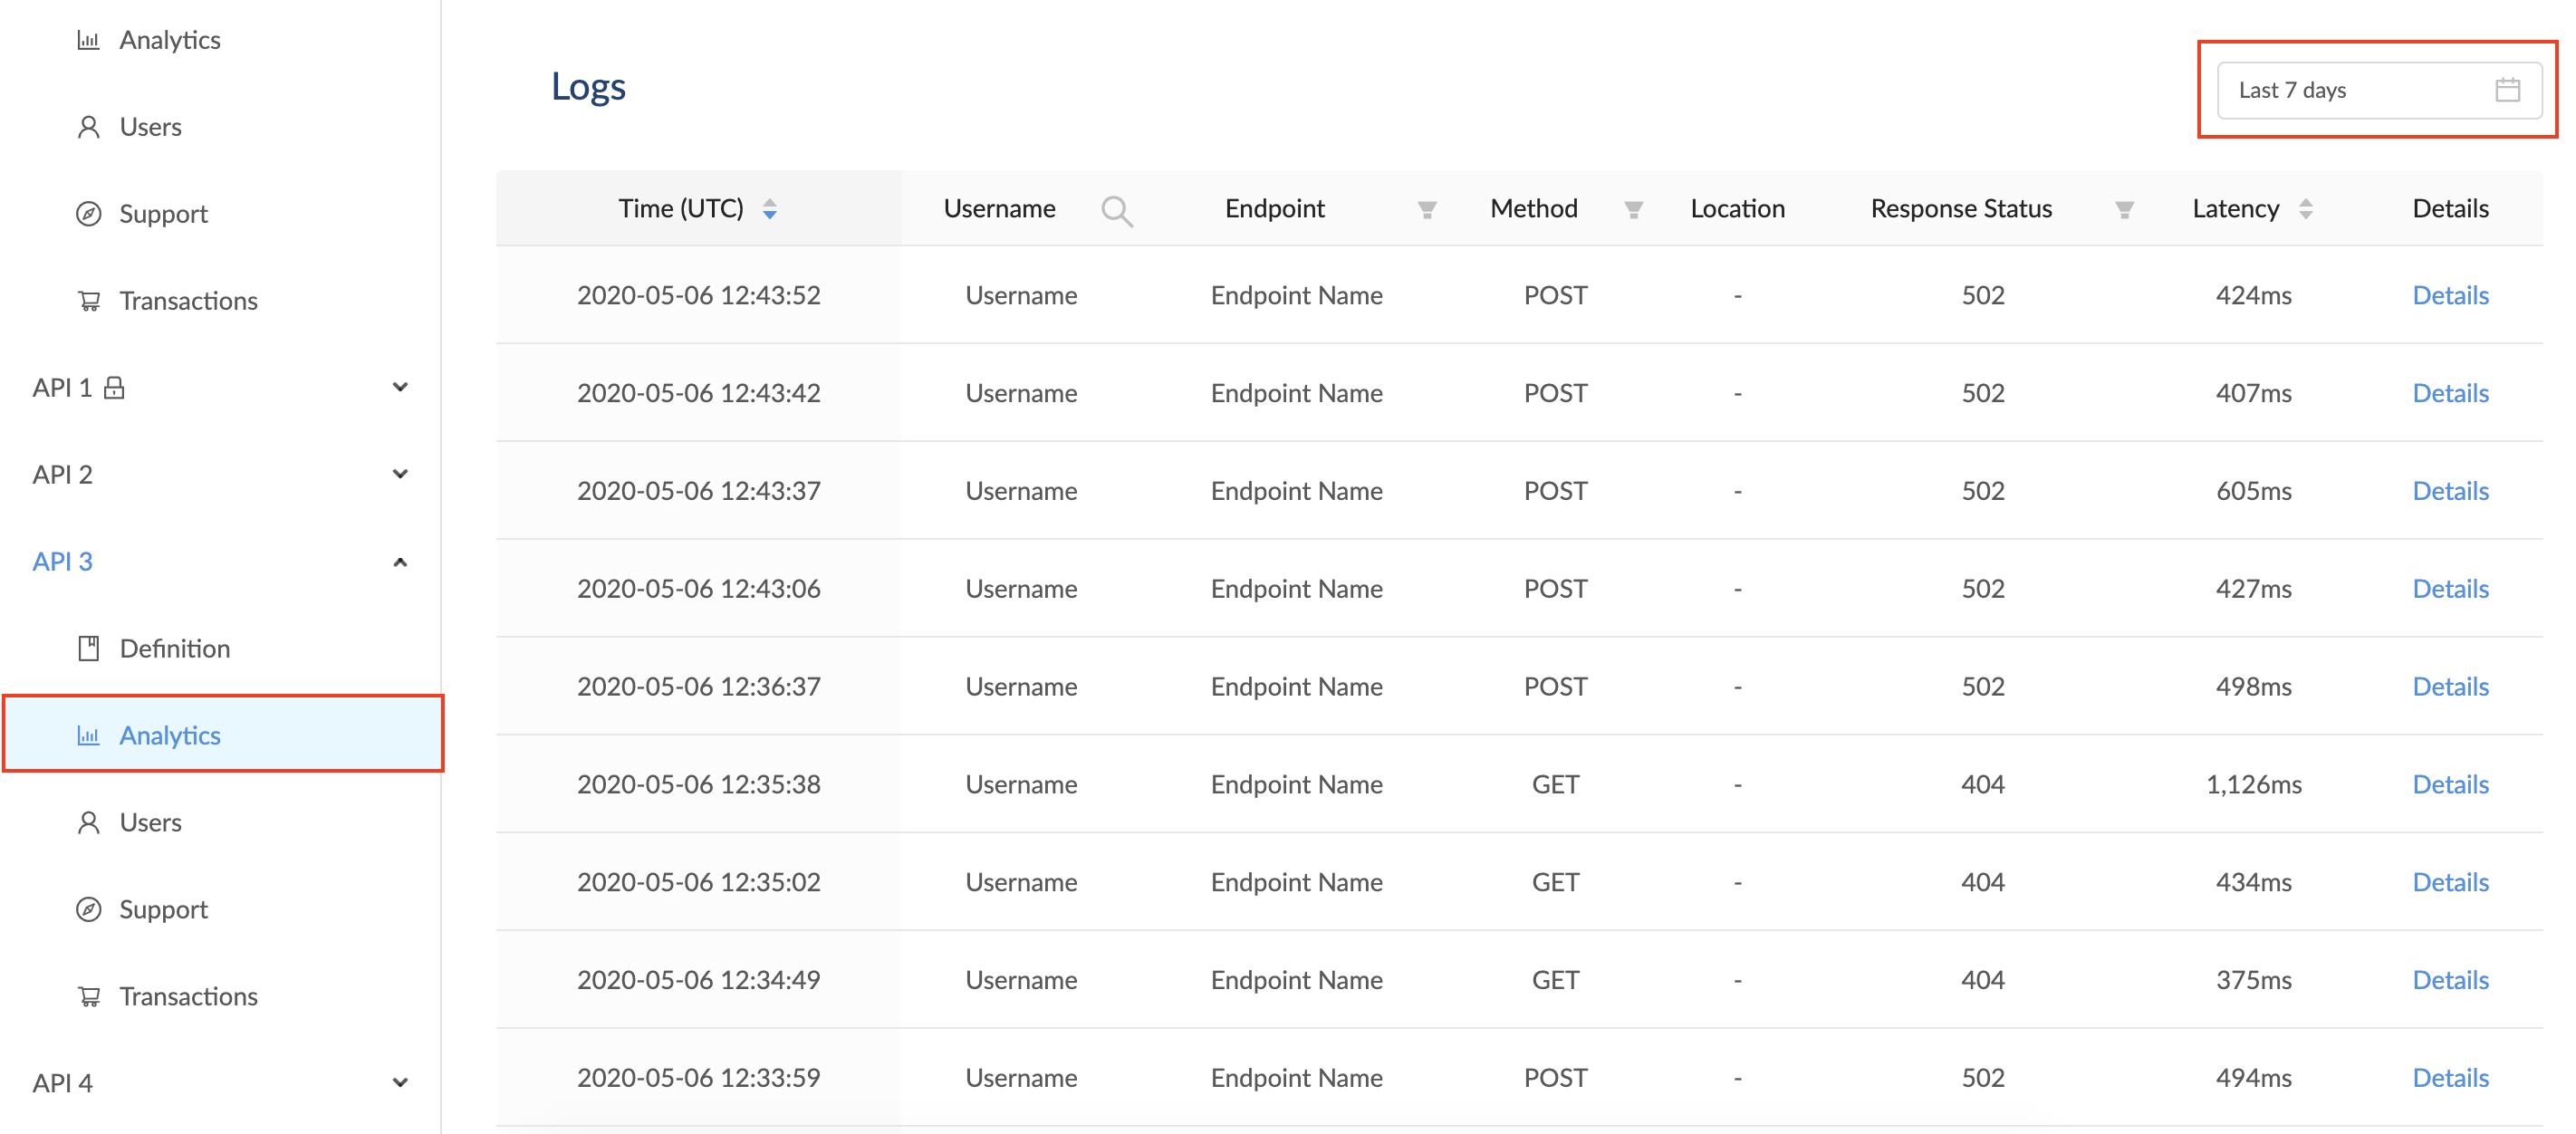This screenshot has height=1134, width=2576.
Task: Click the Username search magnifier icon
Action: (x=1116, y=210)
